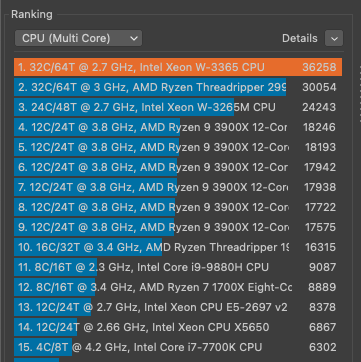Select rank 6 Ryzen 9 3900X row
The width and height of the screenshot is (361, 362).
click(x=178, y=167)
